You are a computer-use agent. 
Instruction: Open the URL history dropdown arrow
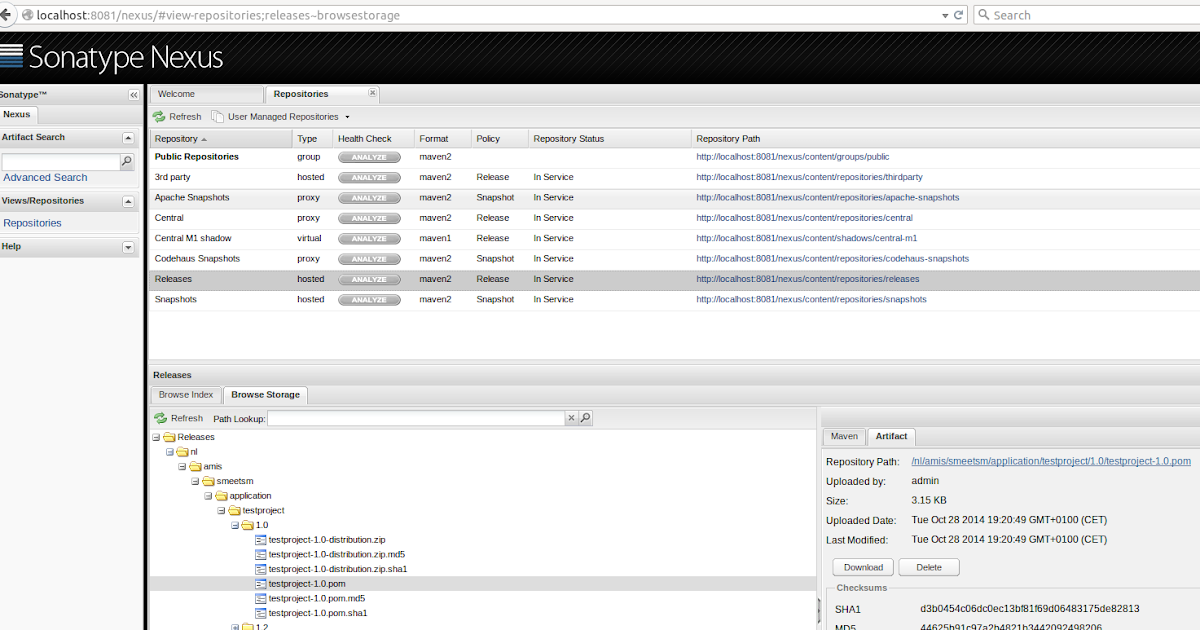pyautogui.click(x=946, y=15)
